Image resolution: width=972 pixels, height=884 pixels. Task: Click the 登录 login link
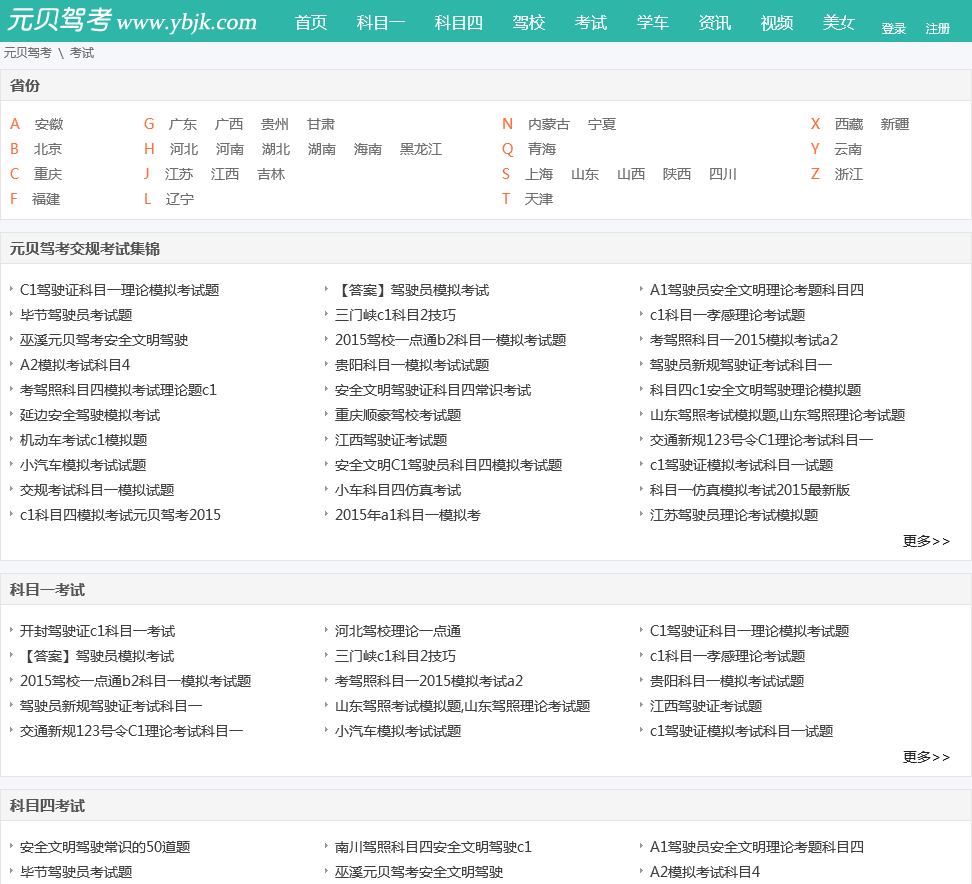point(894,29)
